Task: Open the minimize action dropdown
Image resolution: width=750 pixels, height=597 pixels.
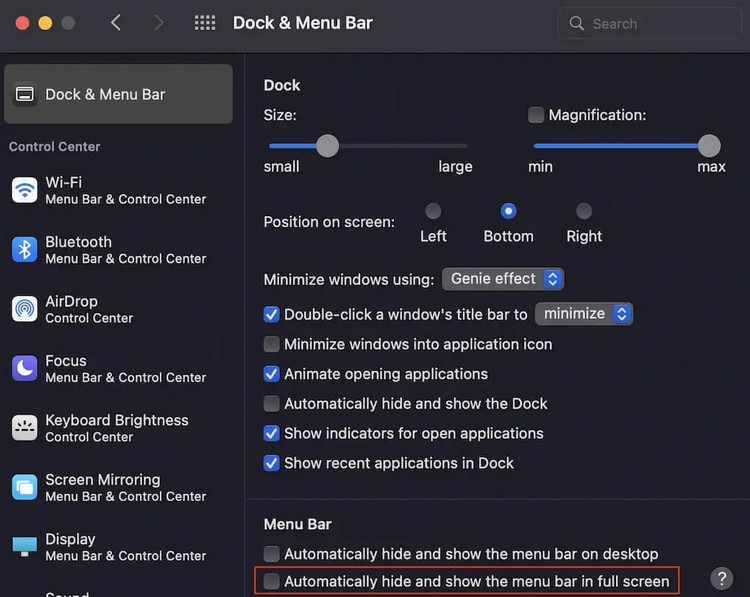Action: (584, 314)
